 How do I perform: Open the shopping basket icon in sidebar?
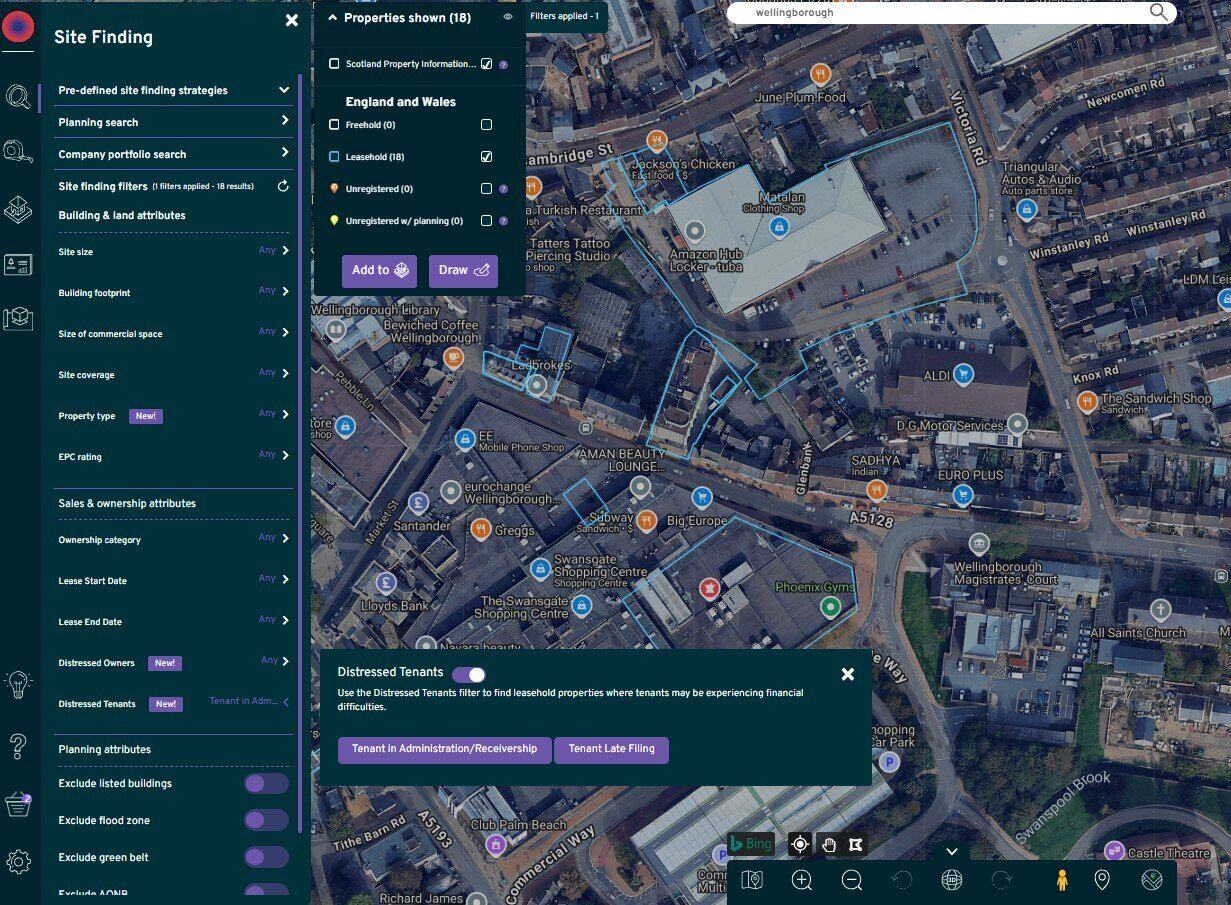tap(18, 804)
